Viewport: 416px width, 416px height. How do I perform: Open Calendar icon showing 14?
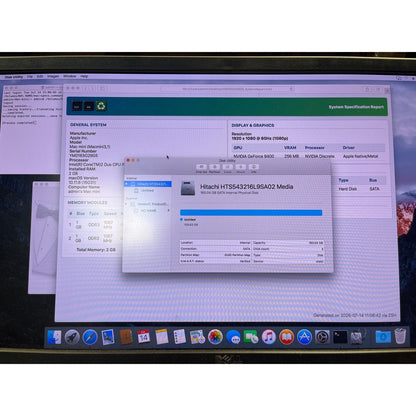click(x=144, y=337)
